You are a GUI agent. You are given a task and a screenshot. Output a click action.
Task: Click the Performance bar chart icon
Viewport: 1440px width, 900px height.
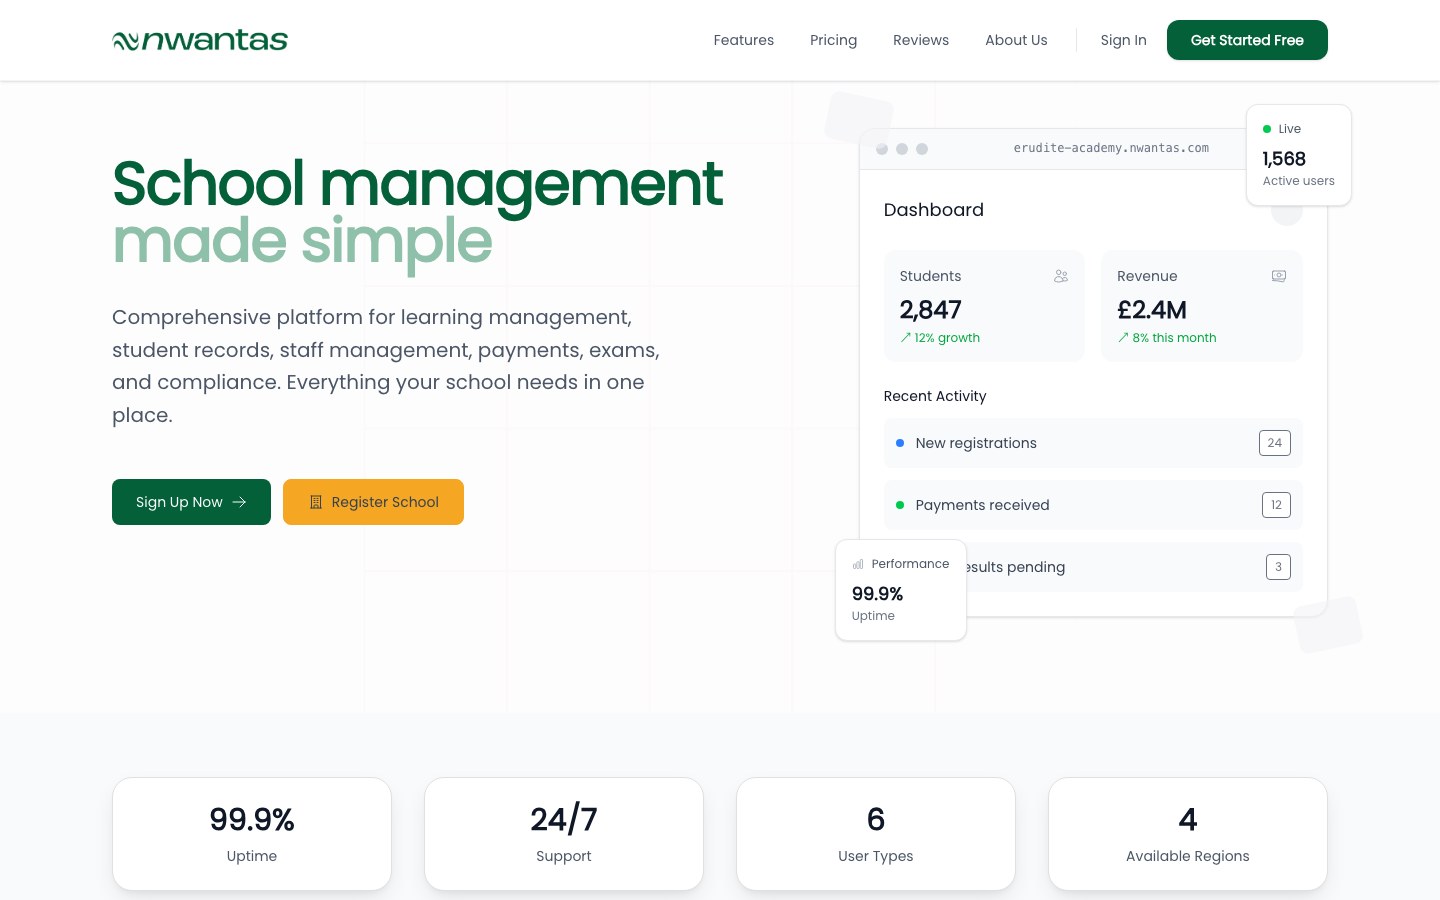click(858, 564)
